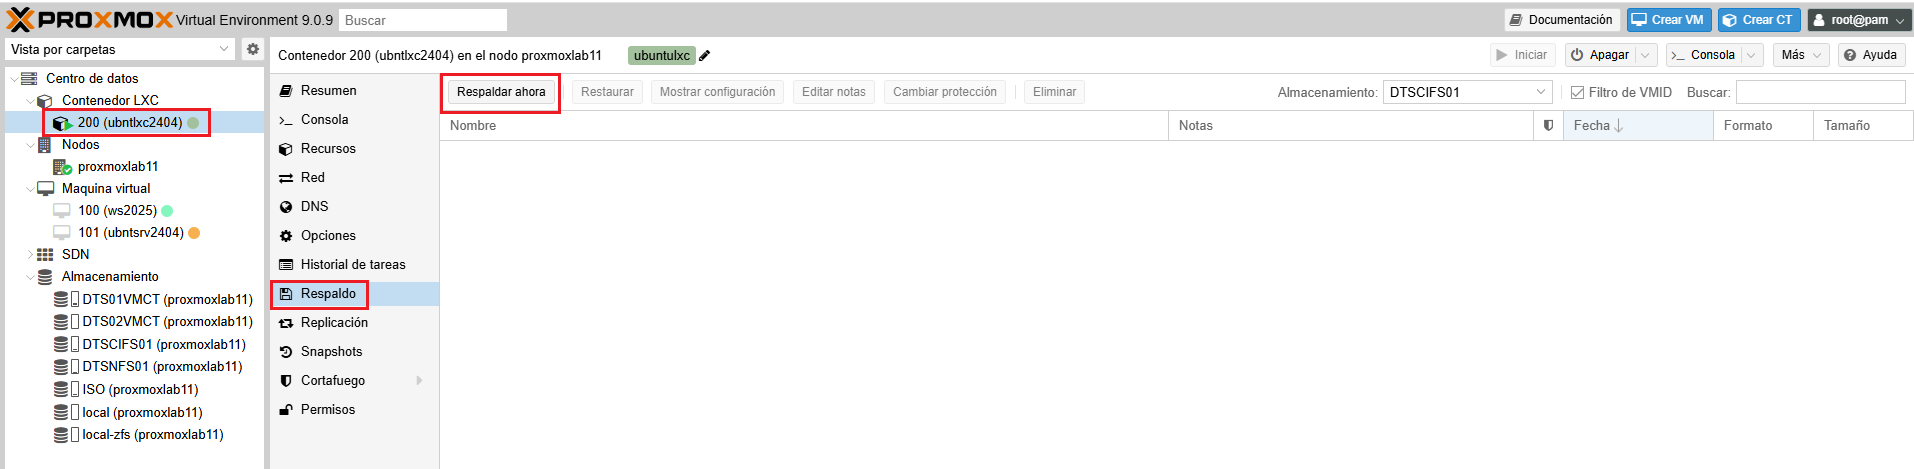The width and height of the screenshot is (1914, 469).
Task: Click the Ayuda button
Action: coord(1871,55)
